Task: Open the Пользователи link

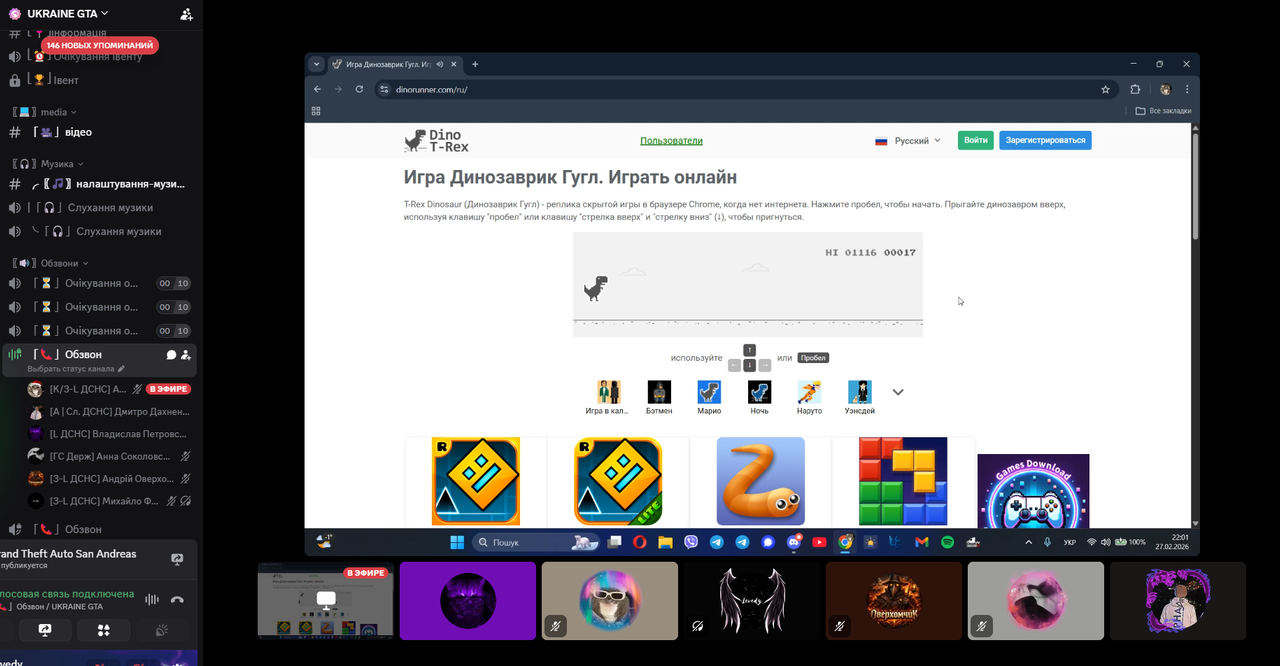Action: coord(671,141)
